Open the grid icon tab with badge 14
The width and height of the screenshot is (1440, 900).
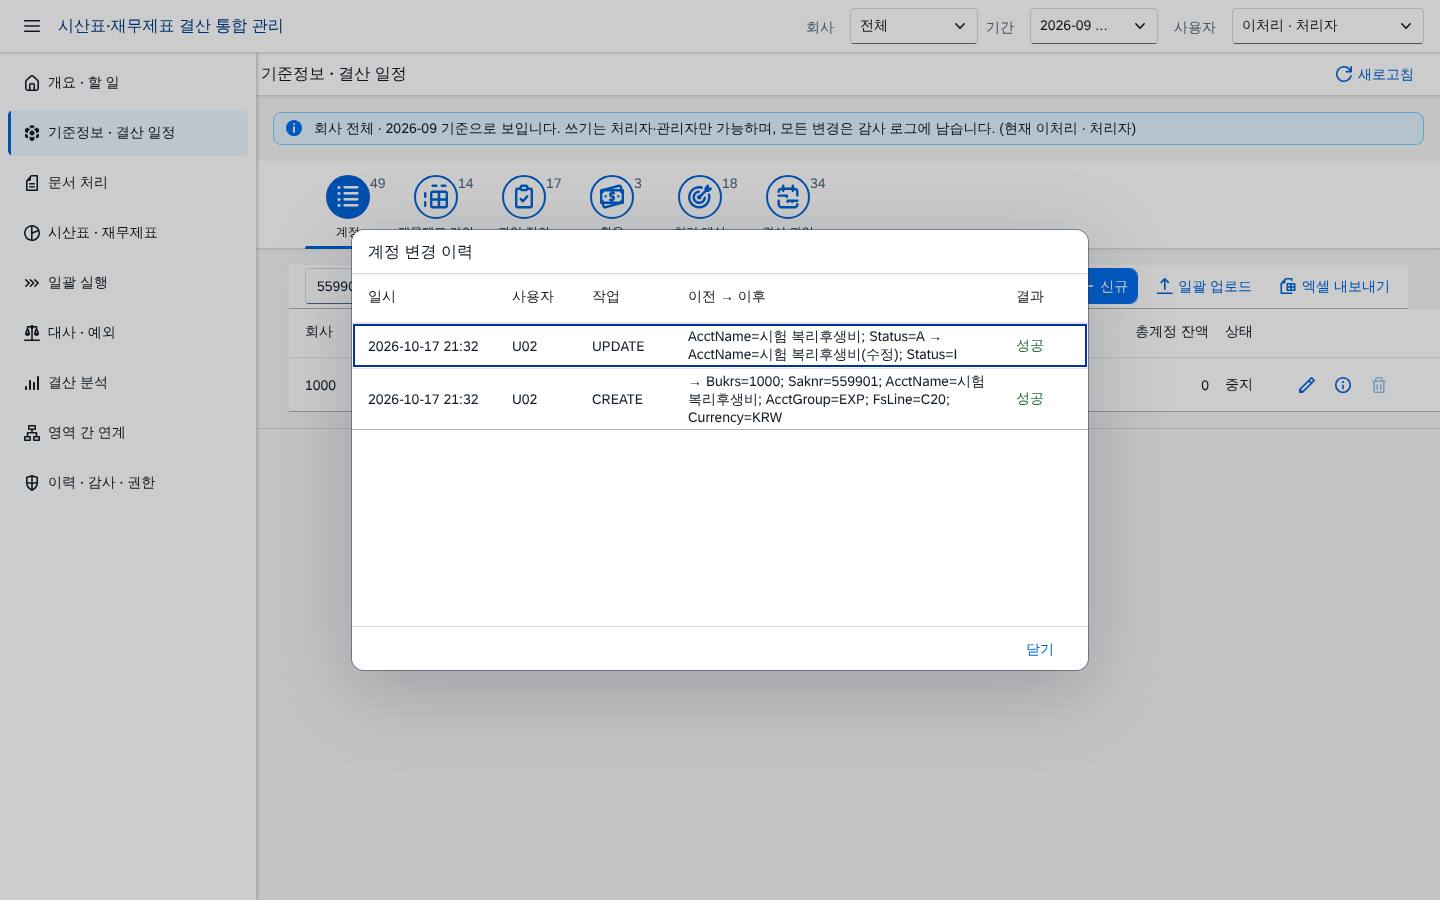coord(436,197)
